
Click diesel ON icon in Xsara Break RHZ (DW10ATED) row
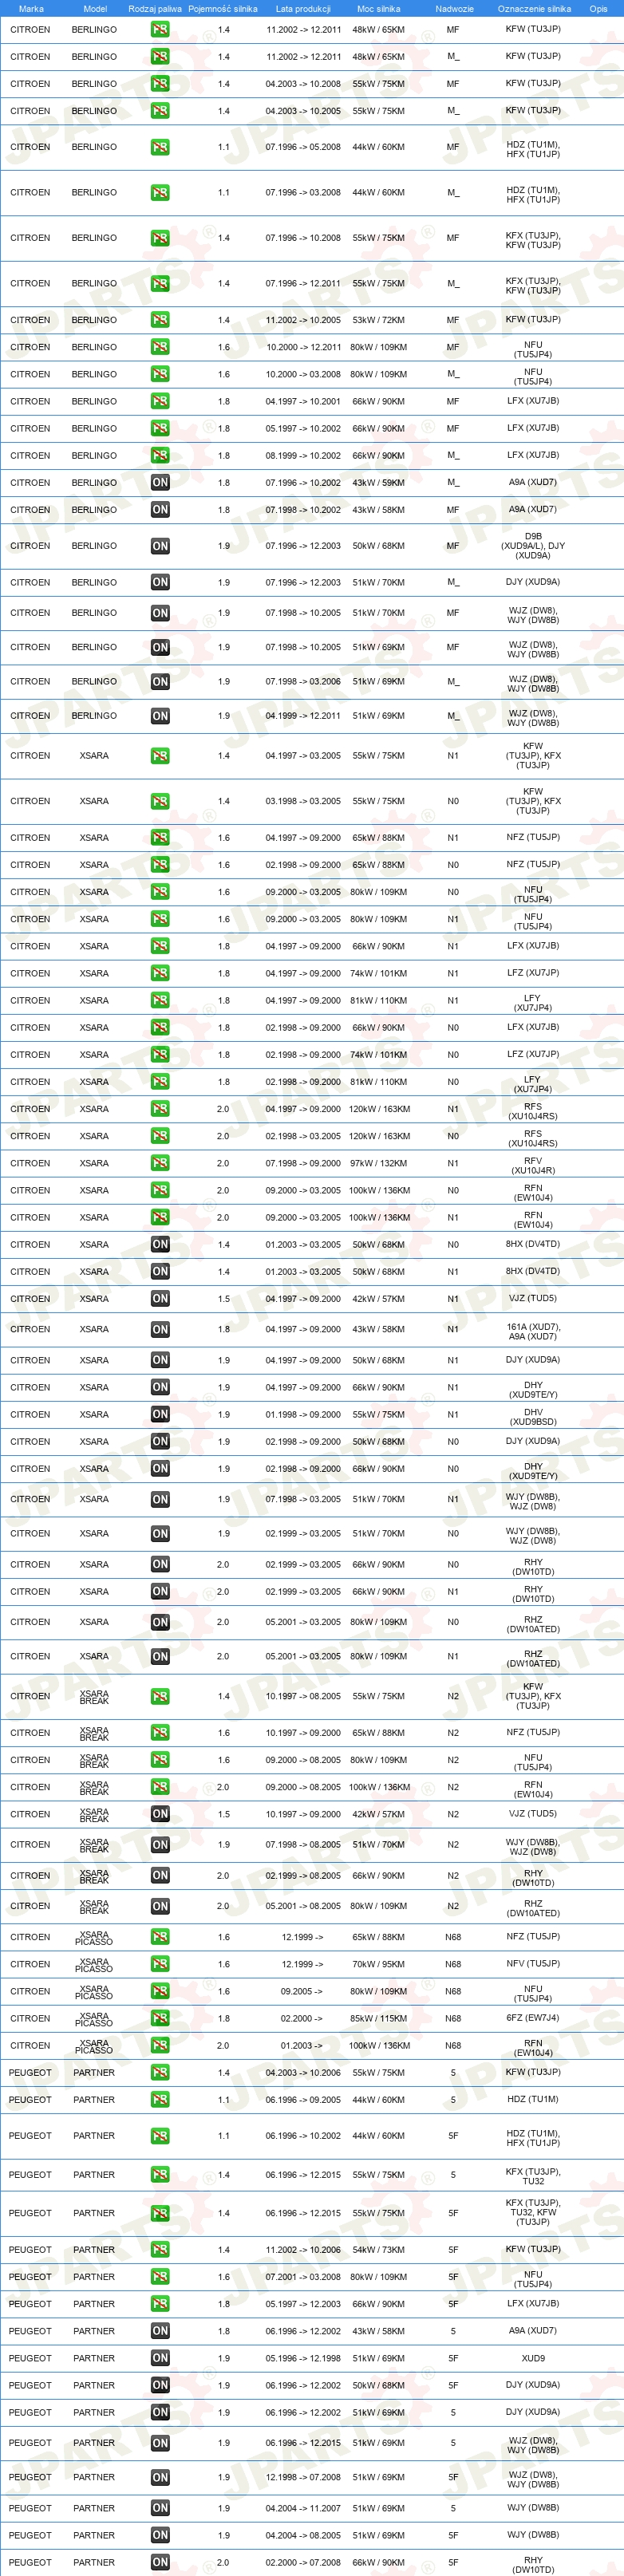[x=160, y=1906]
